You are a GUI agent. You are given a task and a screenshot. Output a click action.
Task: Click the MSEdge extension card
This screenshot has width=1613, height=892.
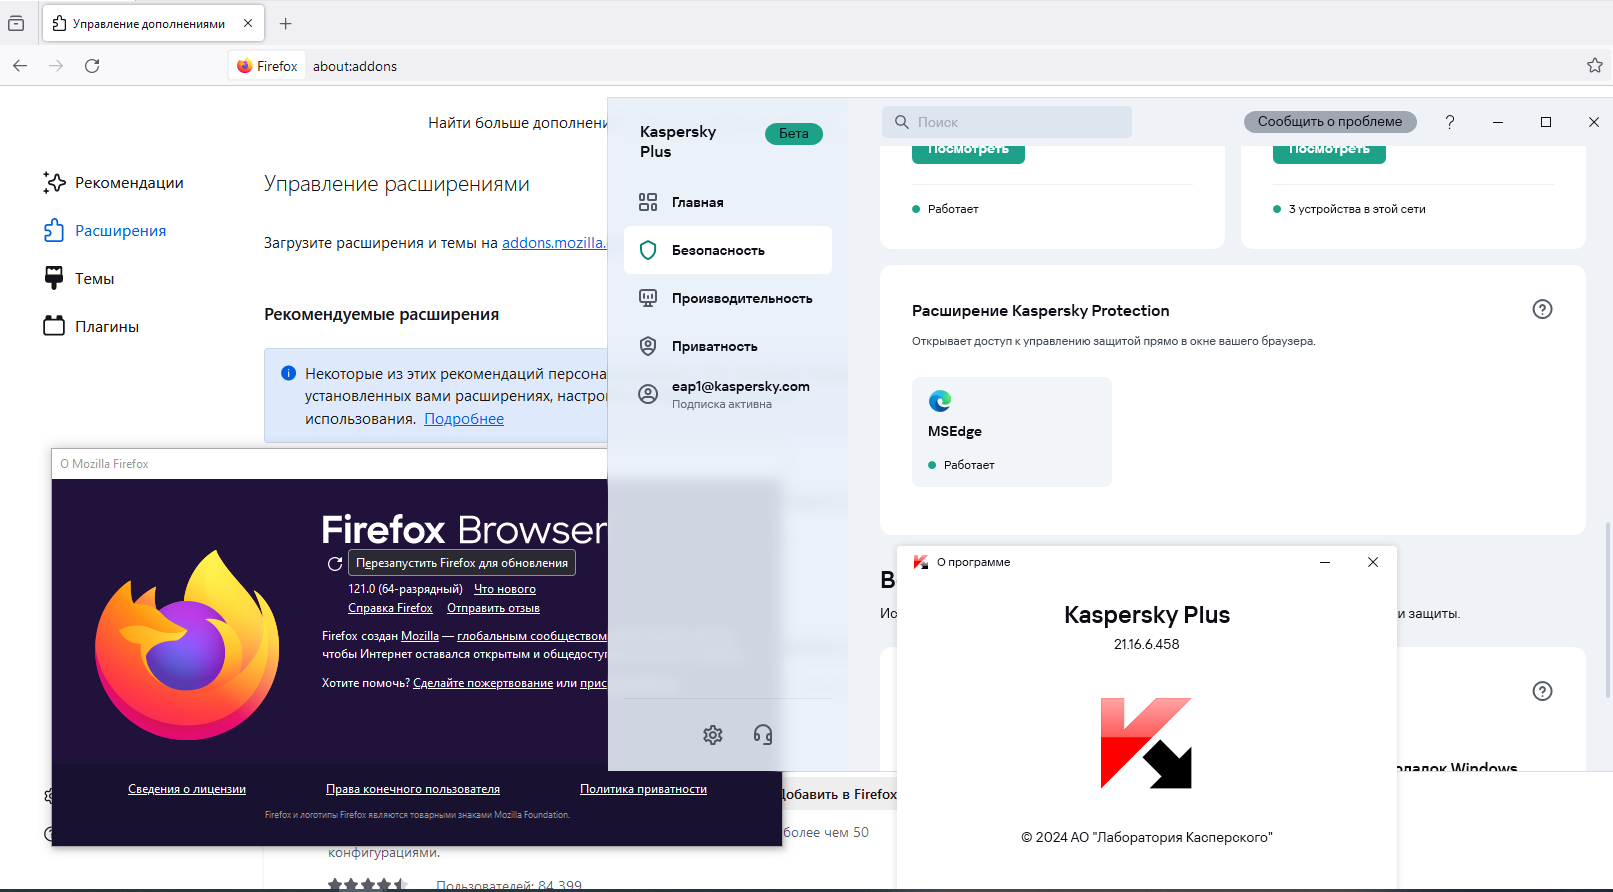1012,432
